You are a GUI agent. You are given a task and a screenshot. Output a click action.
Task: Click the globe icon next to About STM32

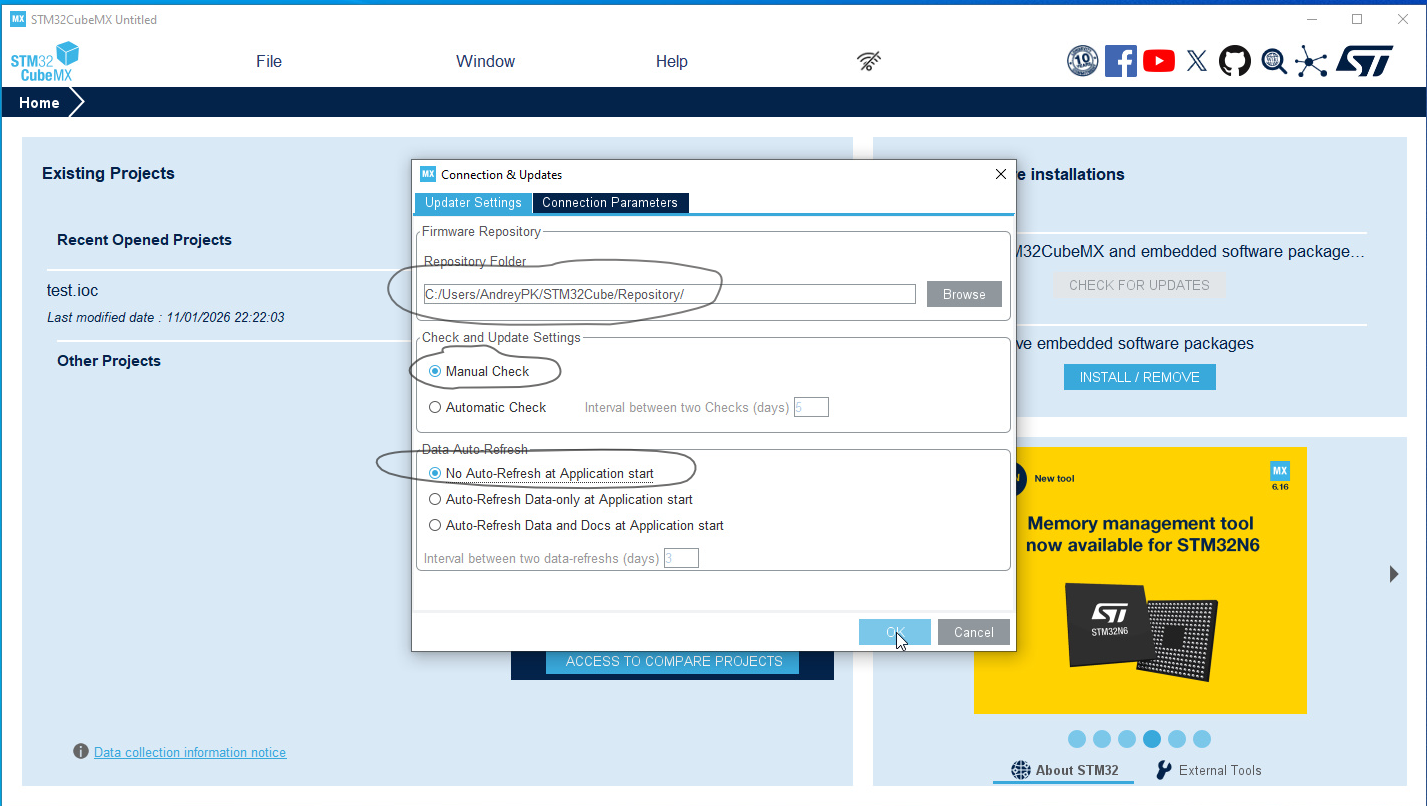(x=1020, y=770)
